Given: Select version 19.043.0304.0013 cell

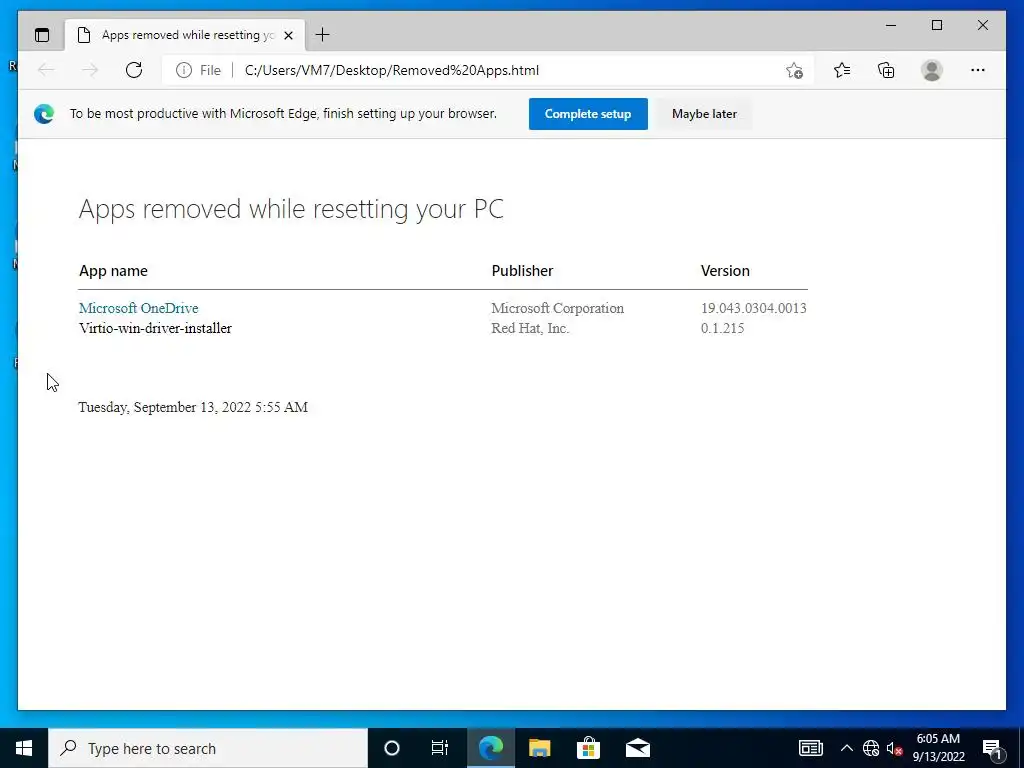Looking at the screenshot, I should (x=754, y=308).
